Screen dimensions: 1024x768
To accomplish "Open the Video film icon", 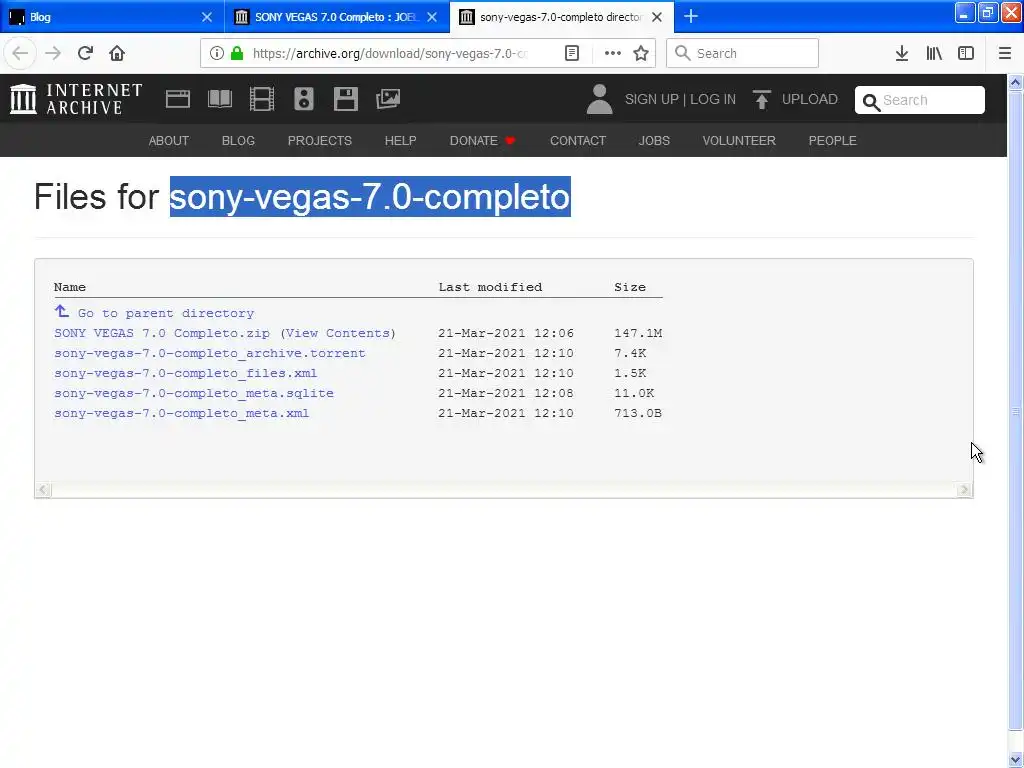I will click(x=262, y=99).
